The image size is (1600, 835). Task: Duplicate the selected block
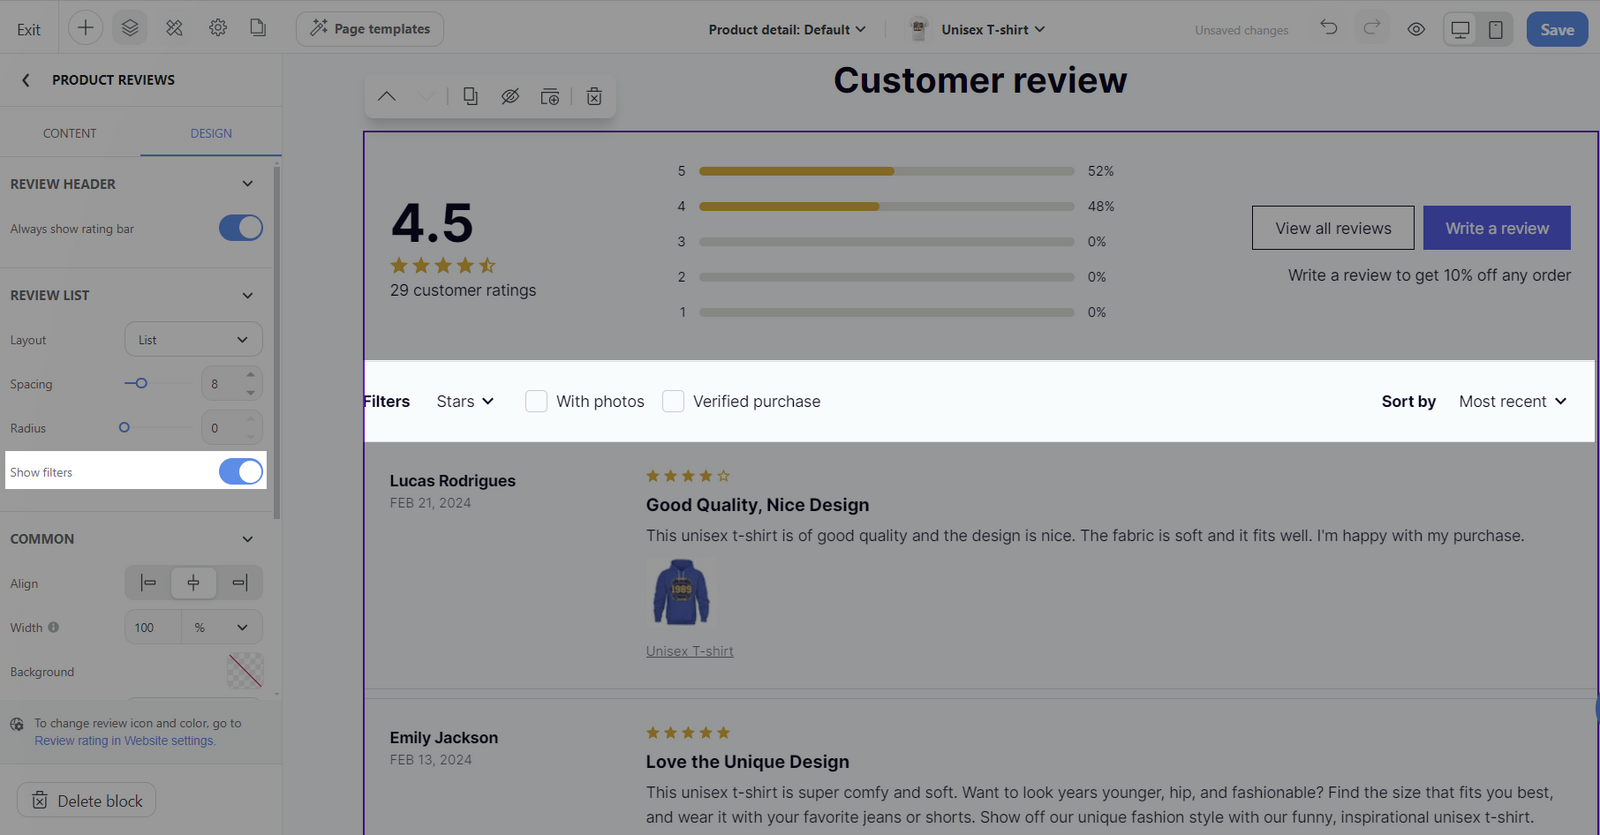[470, 96]
